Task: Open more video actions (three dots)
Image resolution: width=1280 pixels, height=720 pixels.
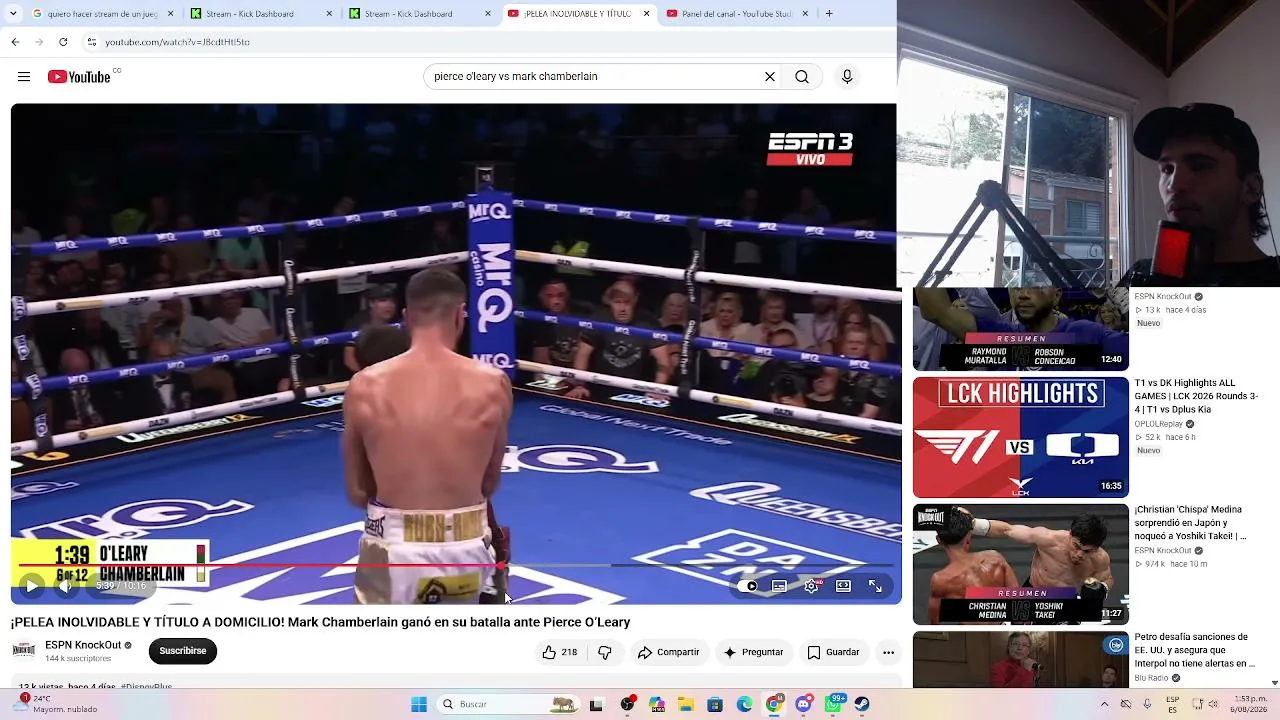Action: [888, 652]
